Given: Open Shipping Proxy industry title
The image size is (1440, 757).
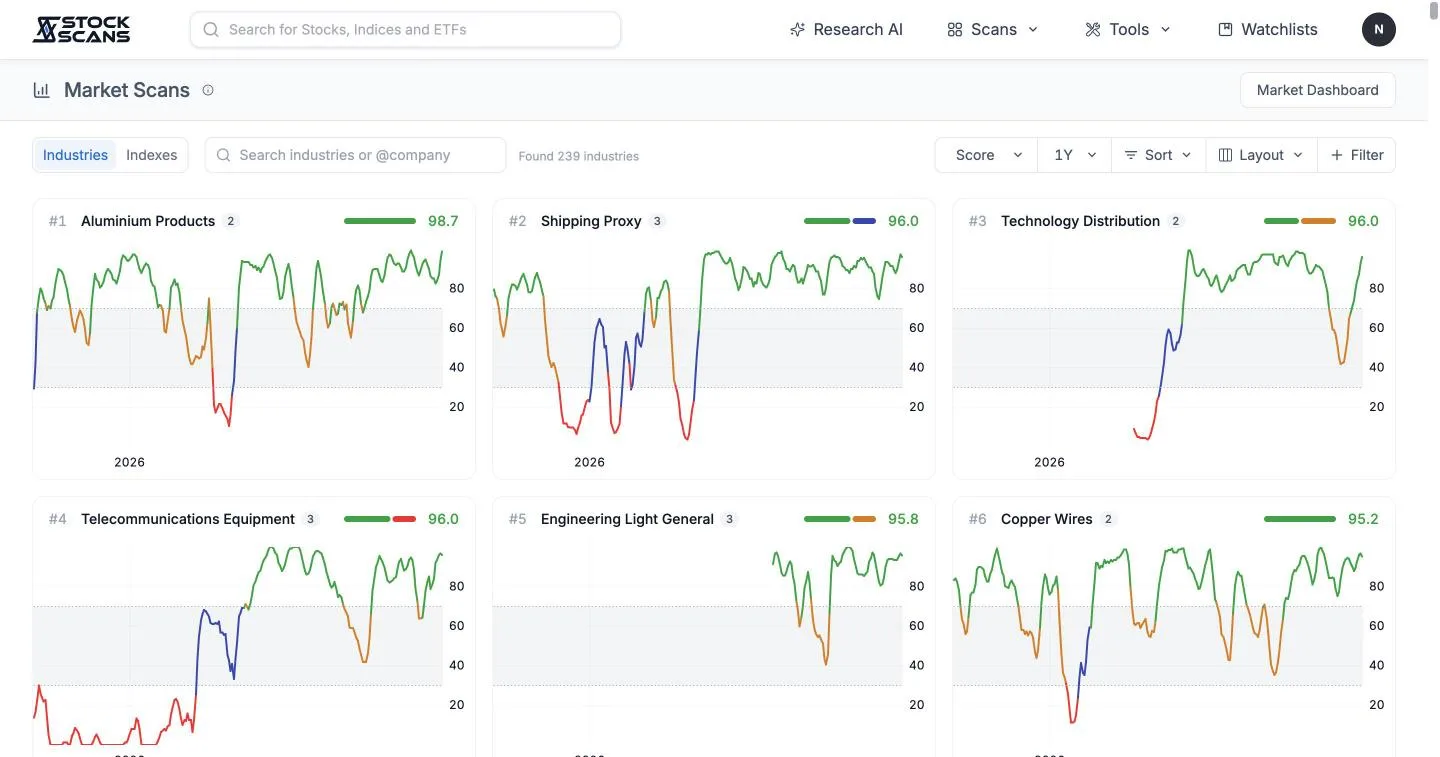Looking at the screenshot, I should point(591,221).
